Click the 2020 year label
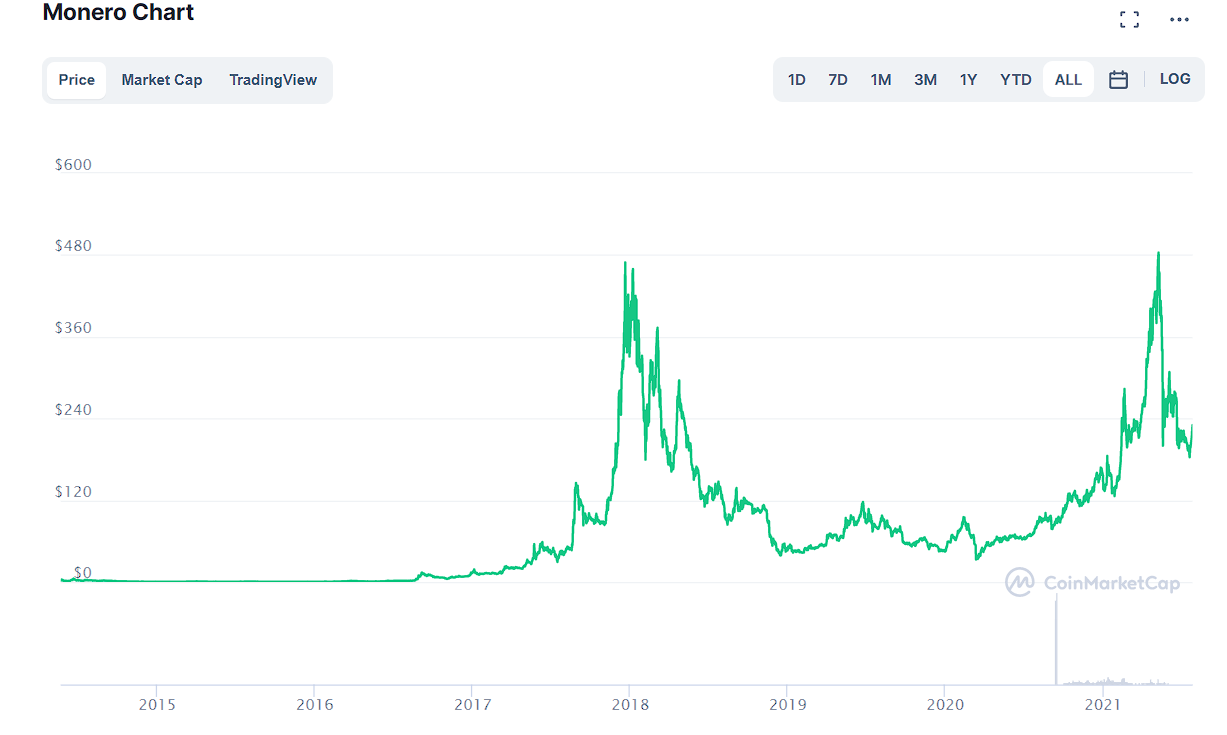1227x735 pixels. coord(945,704)
